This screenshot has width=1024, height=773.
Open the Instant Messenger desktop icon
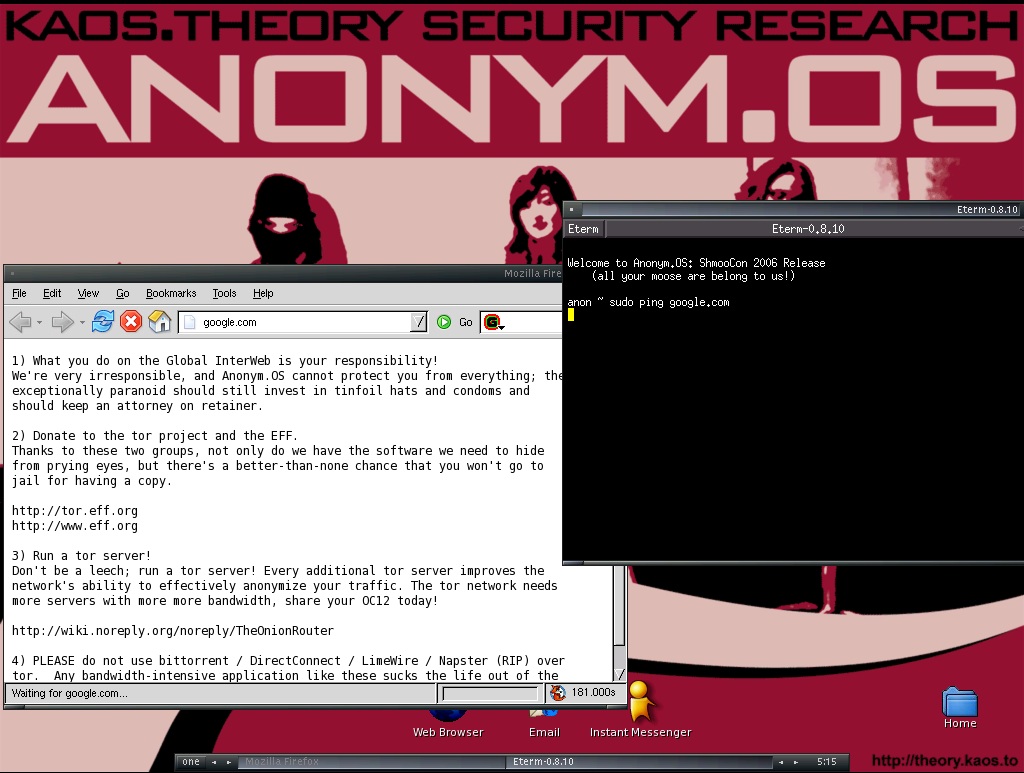[x=640, y=710]
